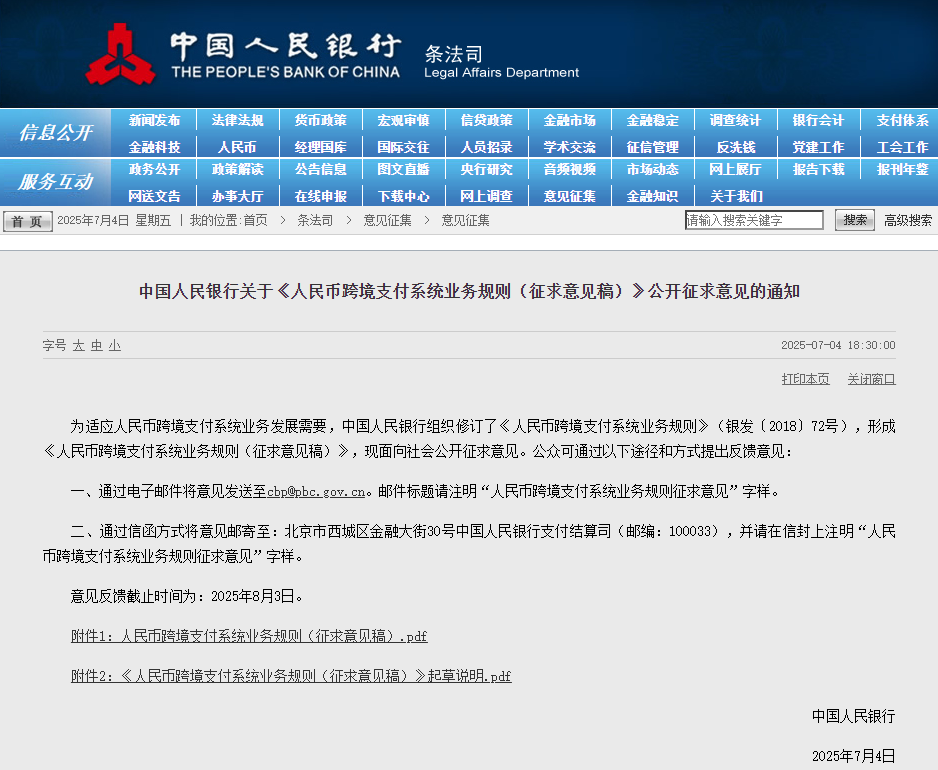Image resolution: width=938 pixels, height=770 pixels.
Task: Click the 打印本页 print page link
Action: pyautogui.click(x=805, y=379)
